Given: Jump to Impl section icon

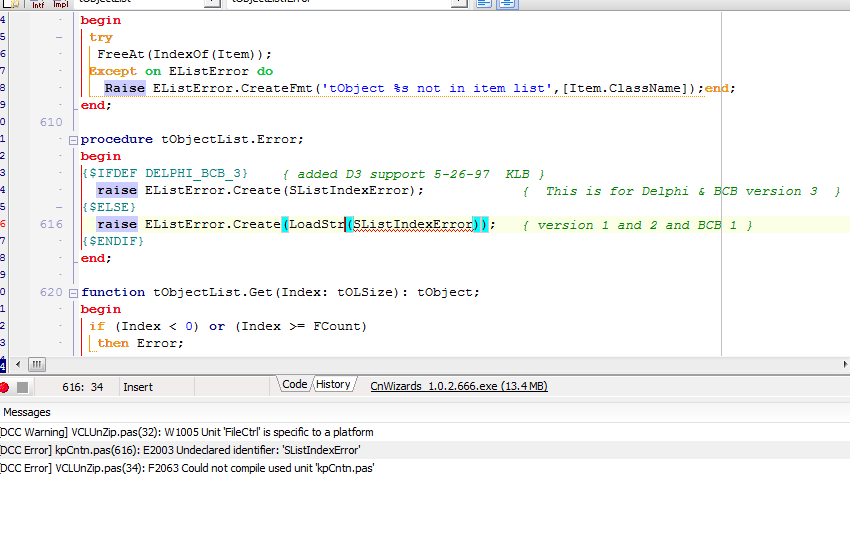Looking at the screenshot, I should [61, 3].
